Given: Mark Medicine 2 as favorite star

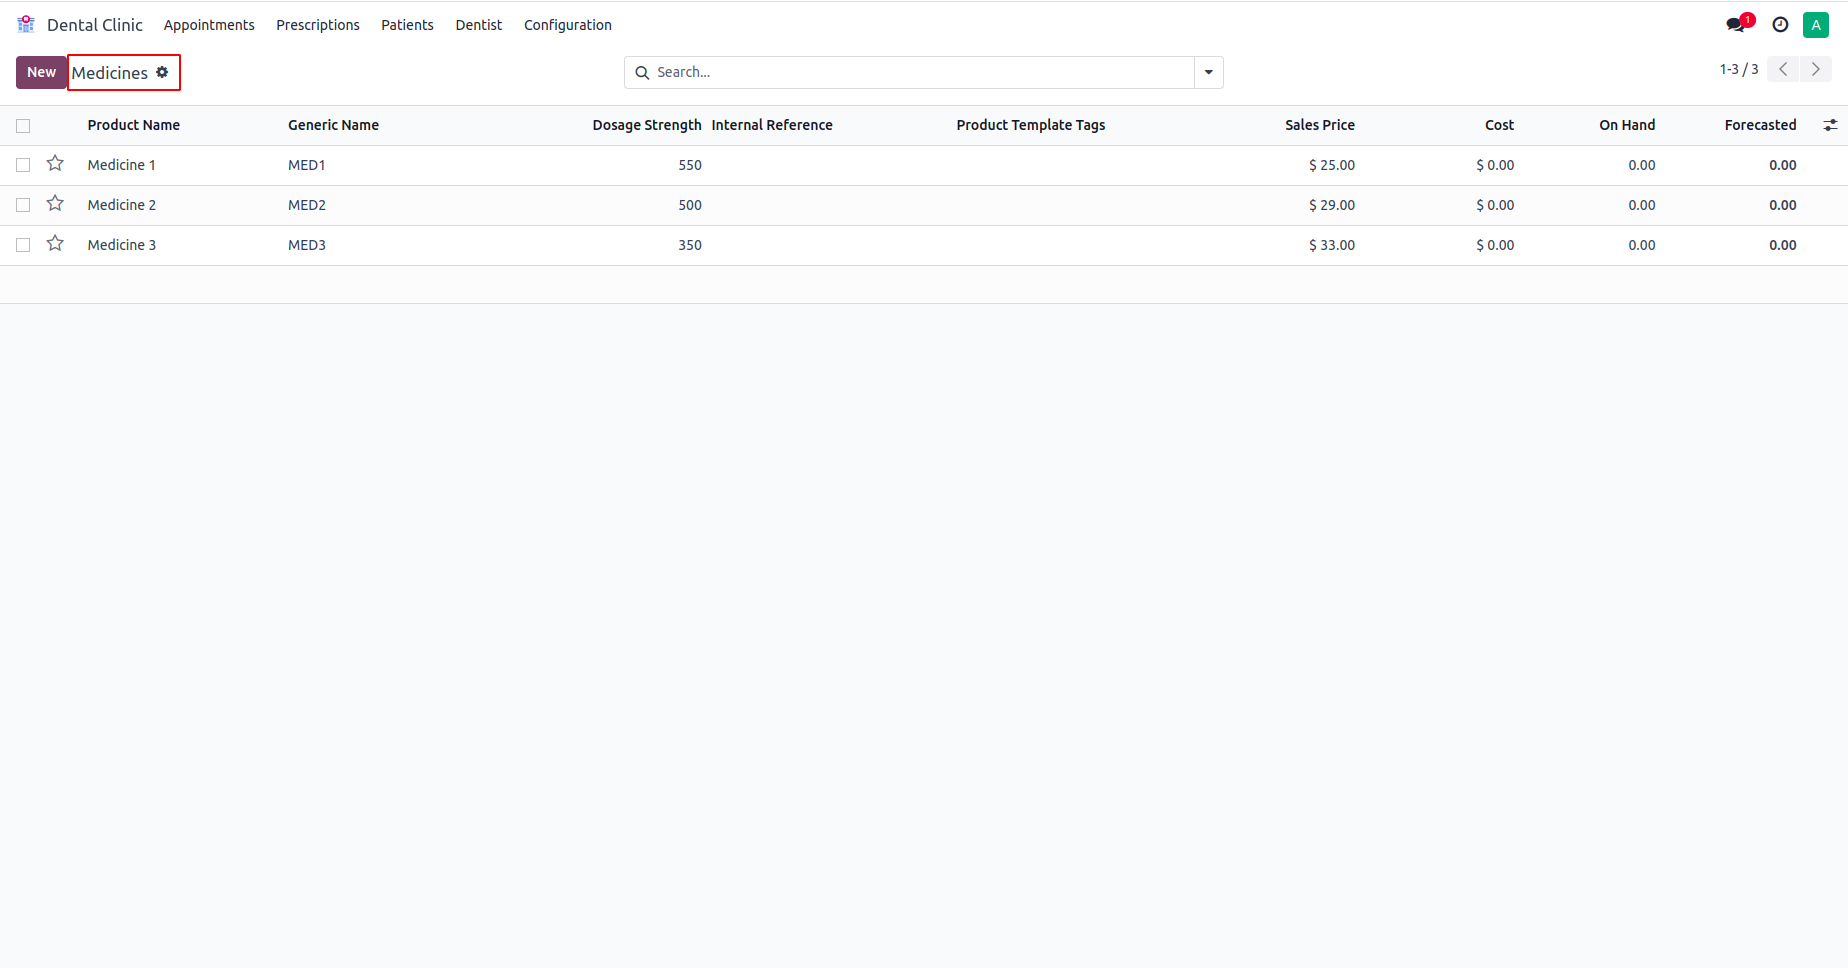Looking at the screenshot, I should pyautogui.click(x=55, y=203).
